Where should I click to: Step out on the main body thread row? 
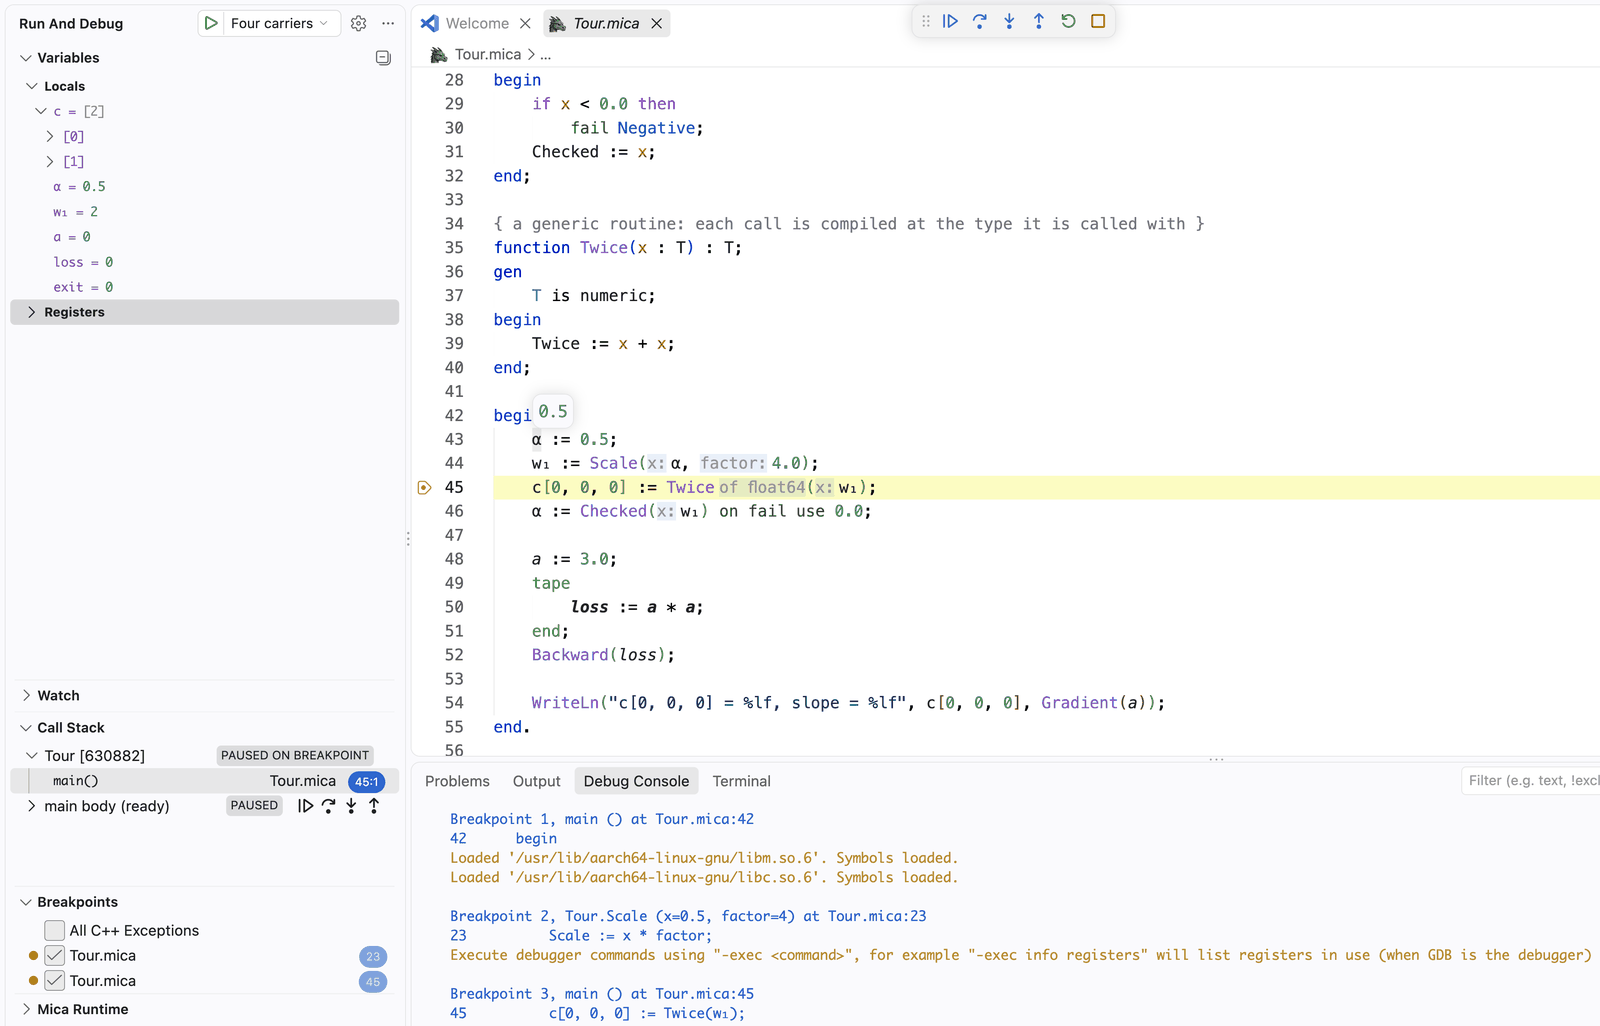tap(374, 806)
